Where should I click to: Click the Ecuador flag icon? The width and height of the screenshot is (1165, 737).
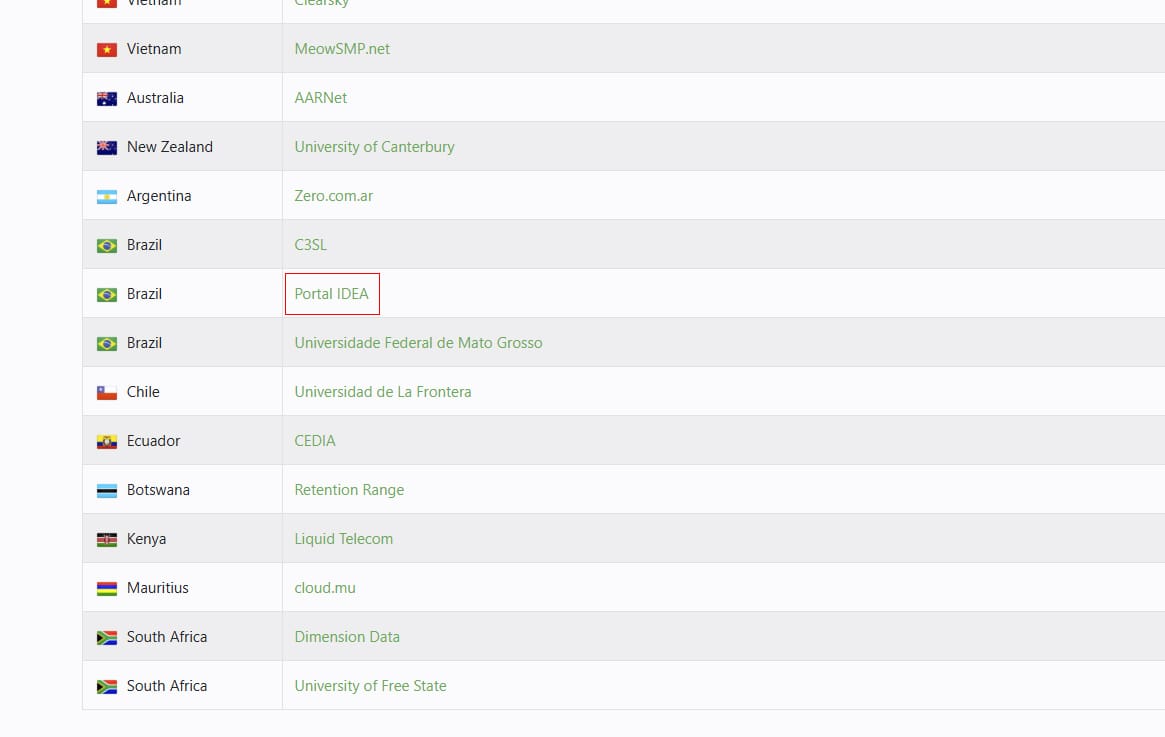pyautogui.click(x=107, y=442)
